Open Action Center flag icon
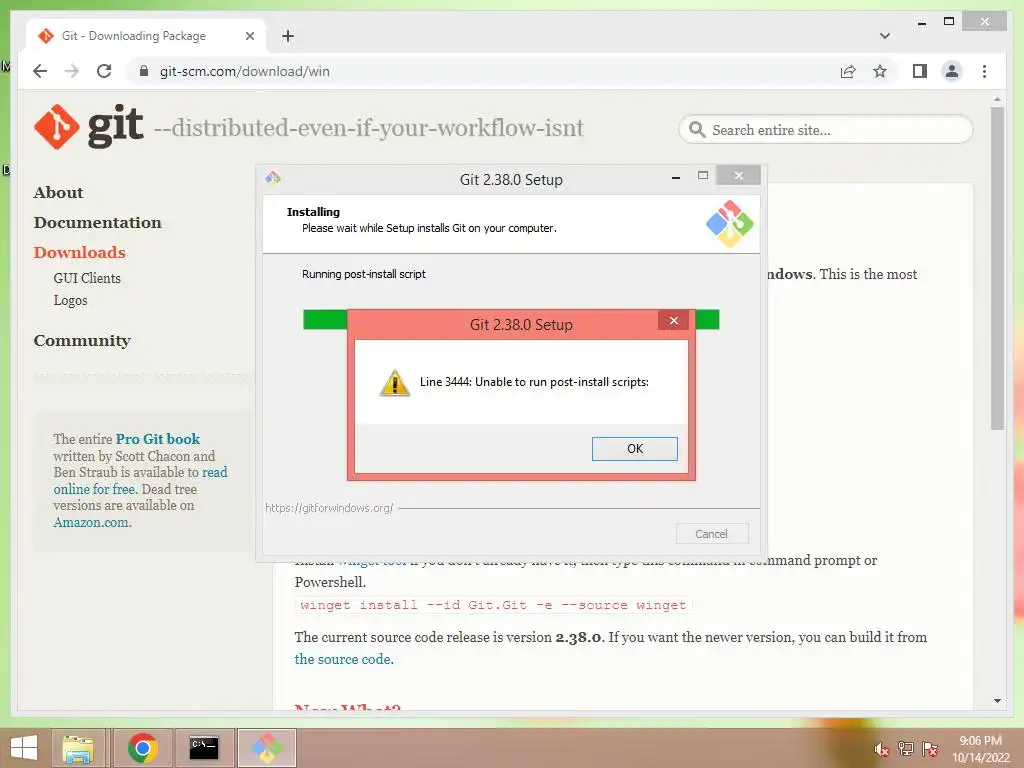Screen dimensions: 1024x768 click(930, 749)
